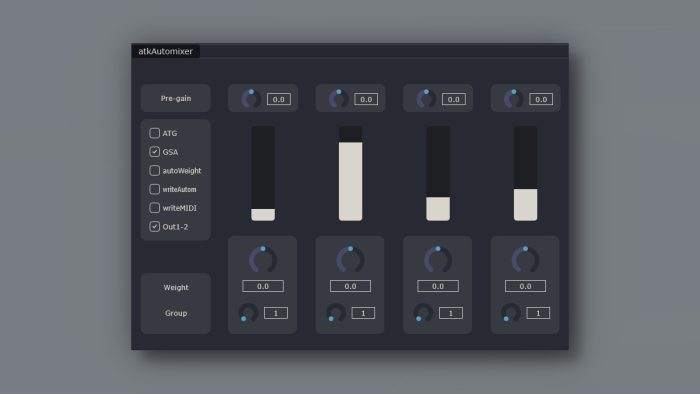Click the third channel group number field
The width and height of the screenshot is (700, 394).
(x=451, y=313)
